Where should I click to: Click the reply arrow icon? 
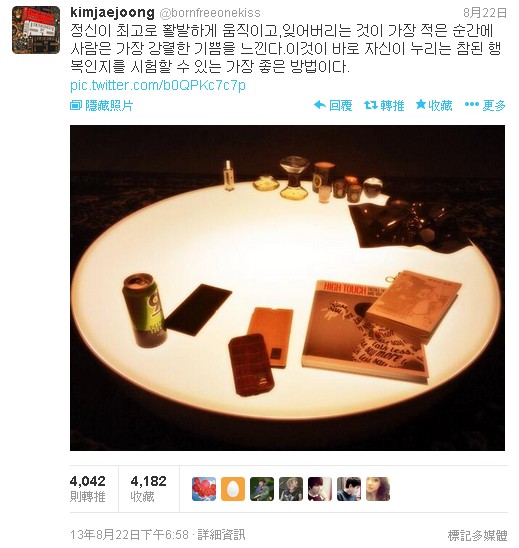[x=320, y=105]
